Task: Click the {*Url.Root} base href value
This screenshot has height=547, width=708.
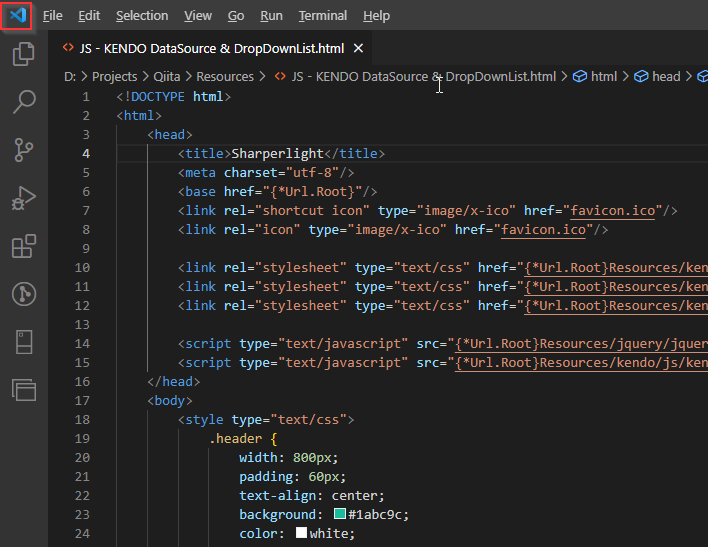Action: (x=312, y=192)
